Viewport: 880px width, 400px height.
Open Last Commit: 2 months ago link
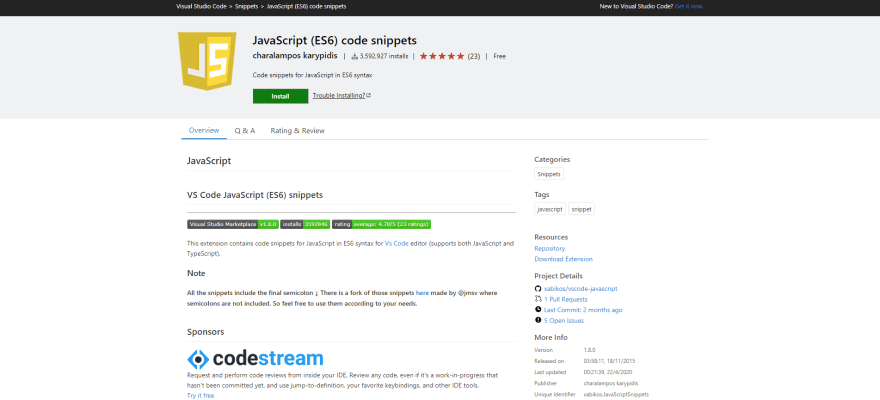pyautogui.click(x=583, y=310)
